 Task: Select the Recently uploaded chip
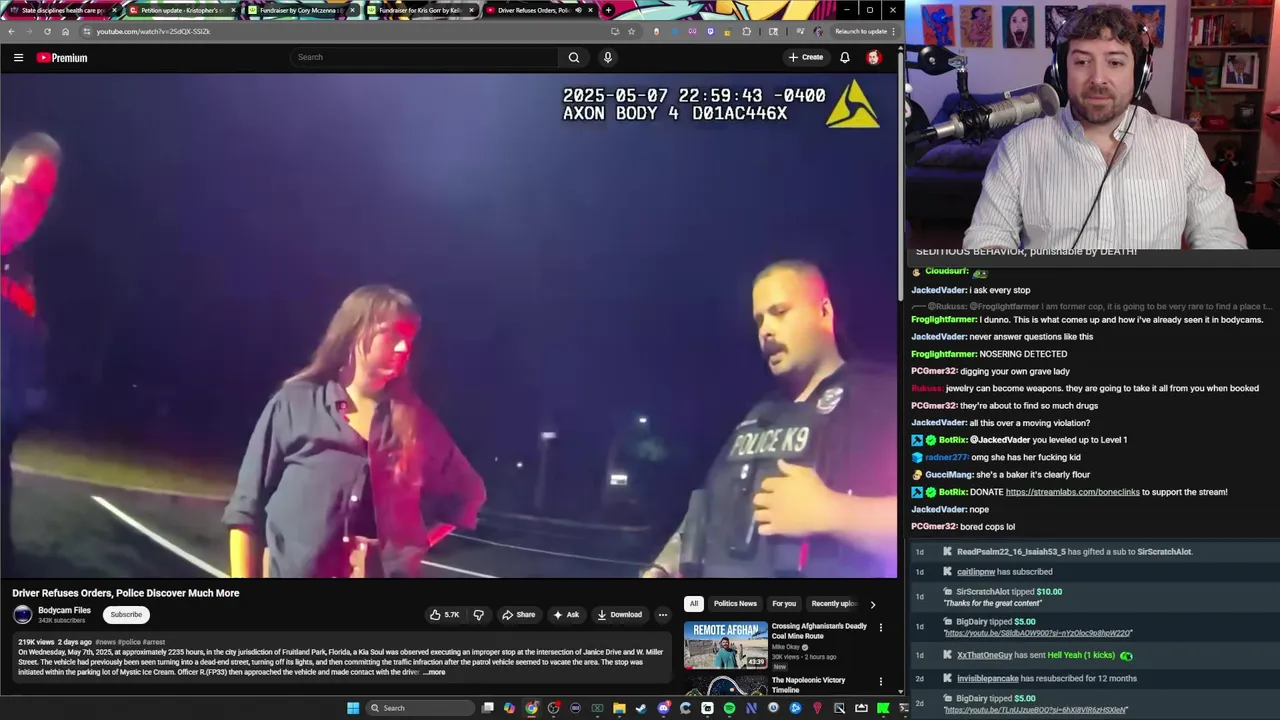pyautogui.click(x=833, y=603)
